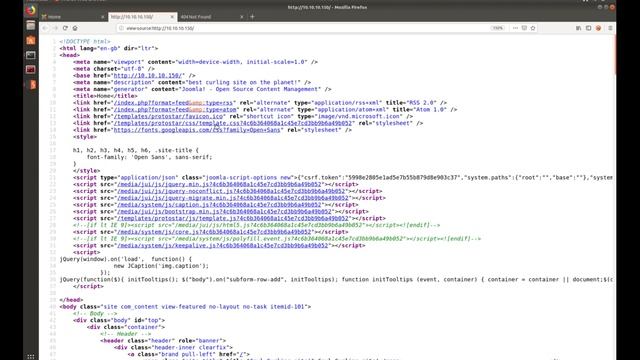
Task: Click the site info icon in address bar
Action: click(x=121, y=28)
